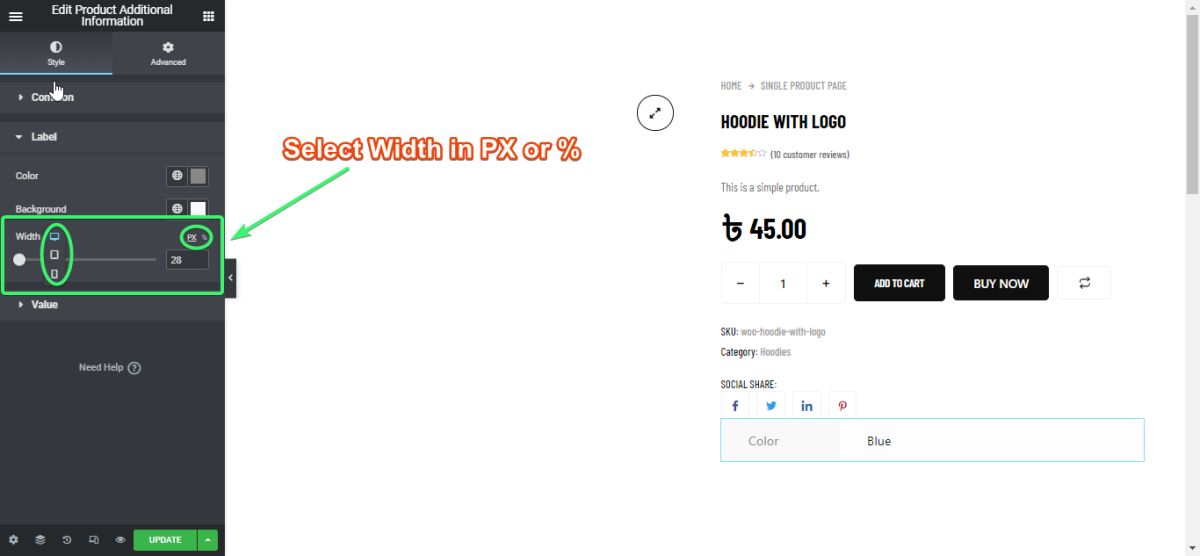Open save options arrow beside Update
1200x556 pixels.
[x=208, y=540]
